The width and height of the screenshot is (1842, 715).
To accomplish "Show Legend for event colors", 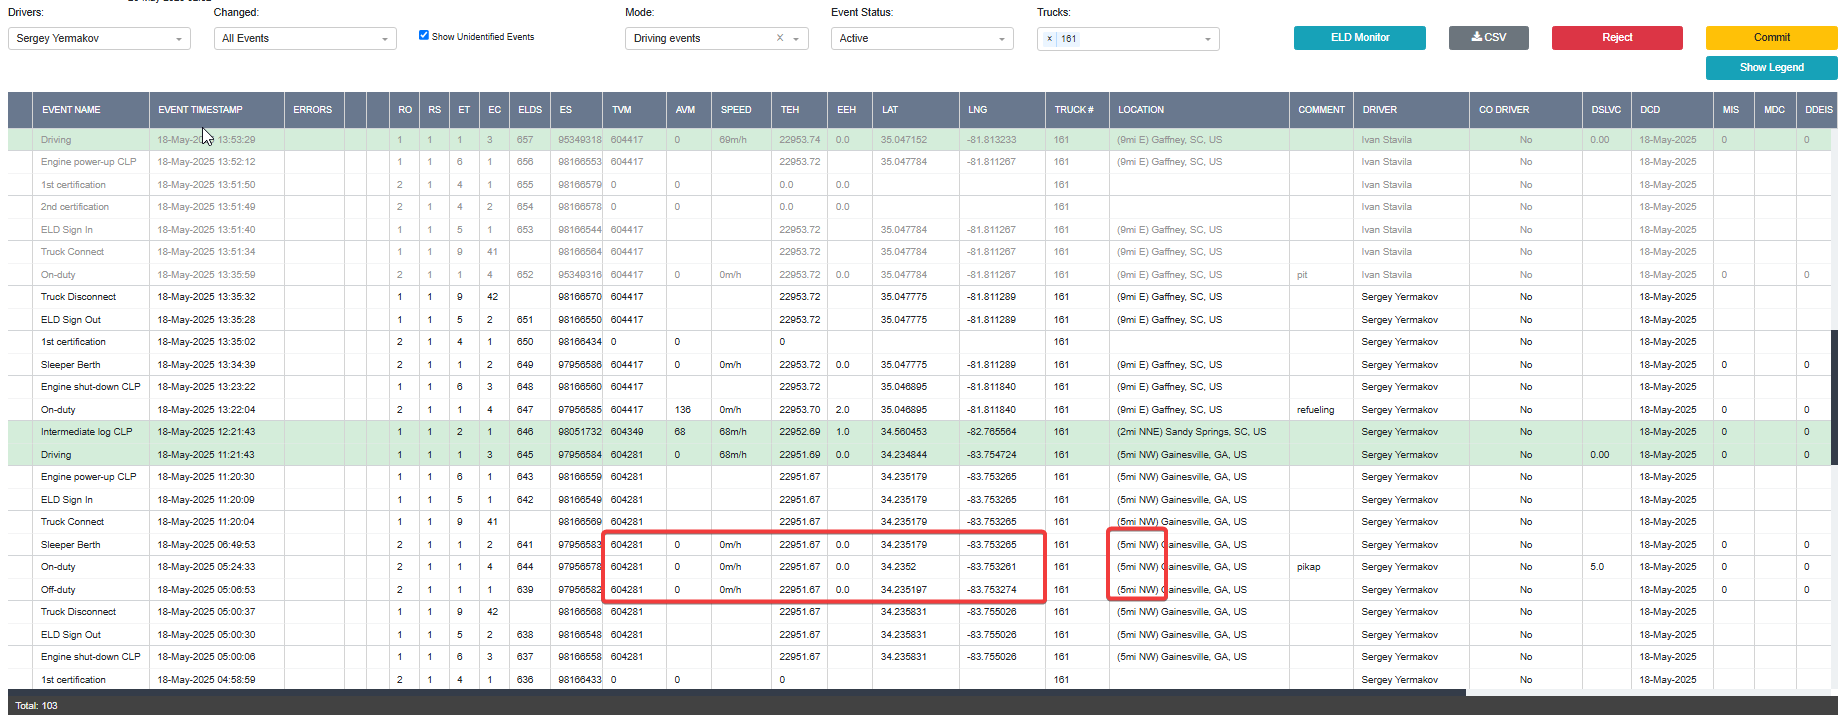I will (x=1771, y=67).
